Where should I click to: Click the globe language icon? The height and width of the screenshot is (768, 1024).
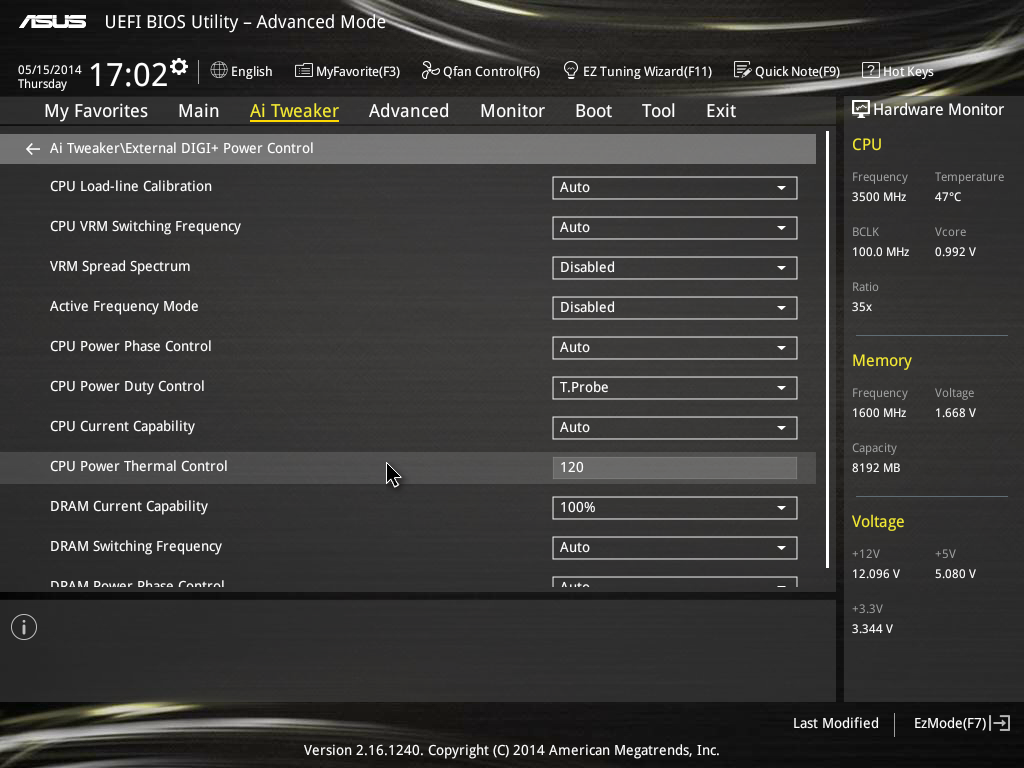[219, 70]
